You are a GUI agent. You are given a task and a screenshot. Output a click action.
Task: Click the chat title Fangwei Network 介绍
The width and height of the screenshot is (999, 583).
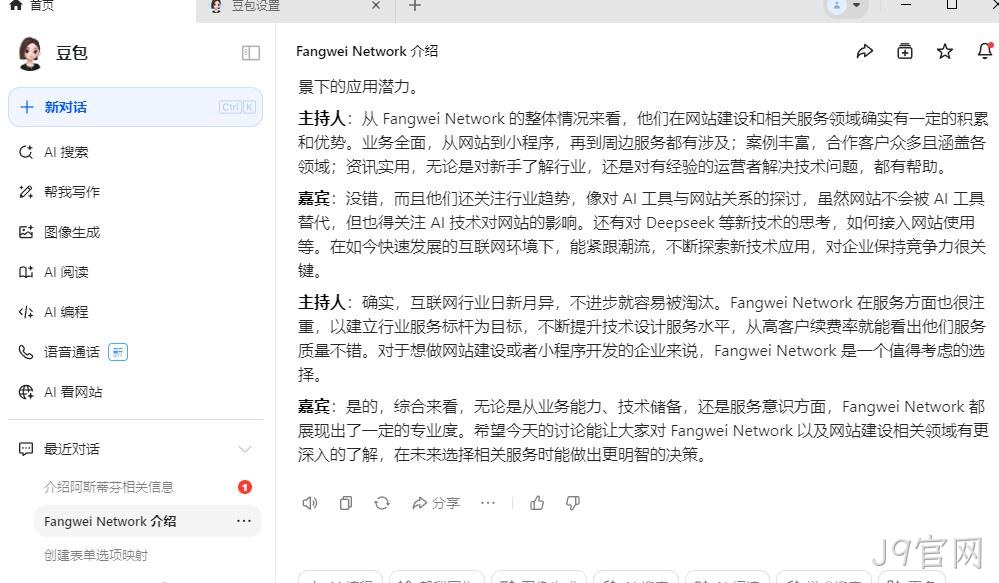tap(367, 52)
